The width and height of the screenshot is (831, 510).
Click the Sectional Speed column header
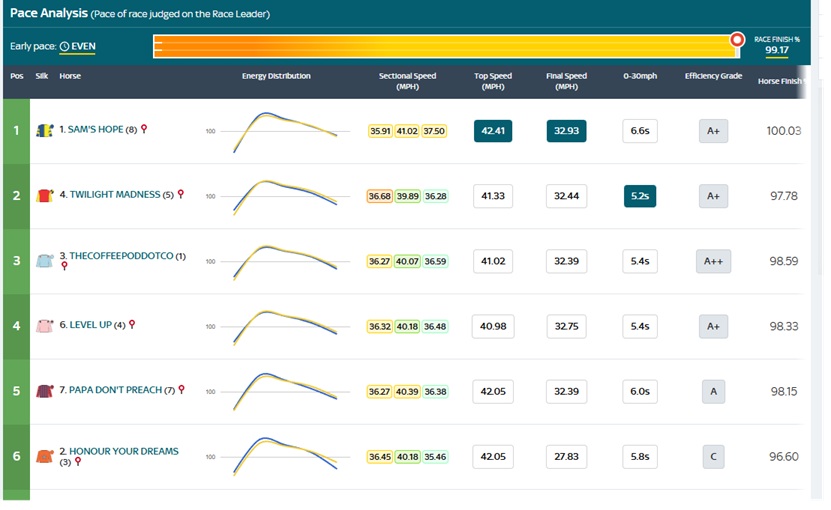[x=407, y=81]
